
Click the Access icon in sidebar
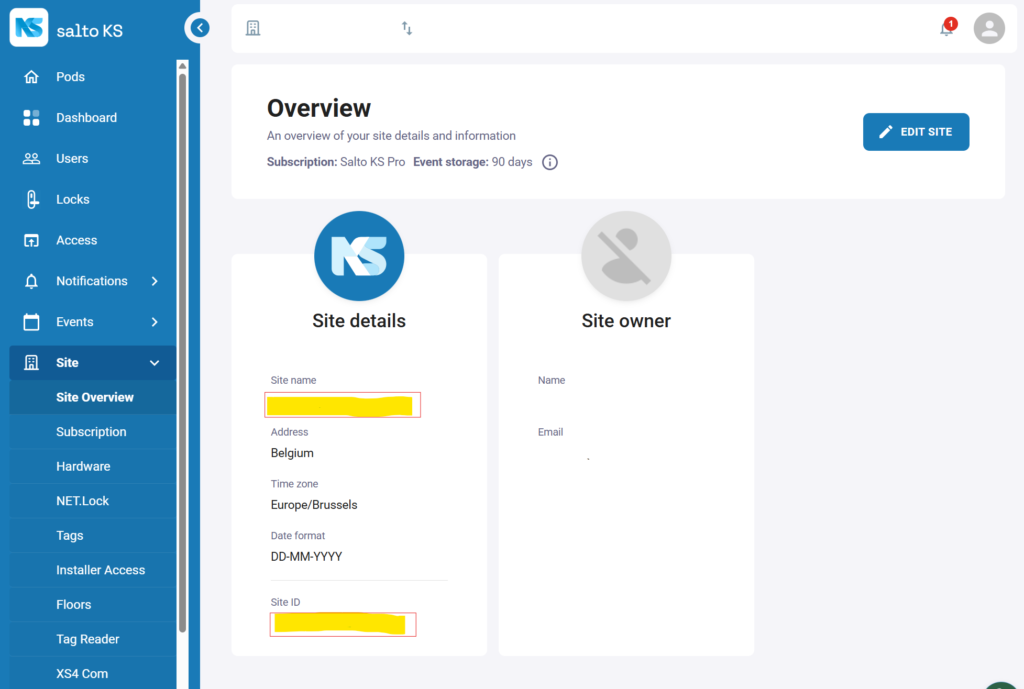[31, 241]
